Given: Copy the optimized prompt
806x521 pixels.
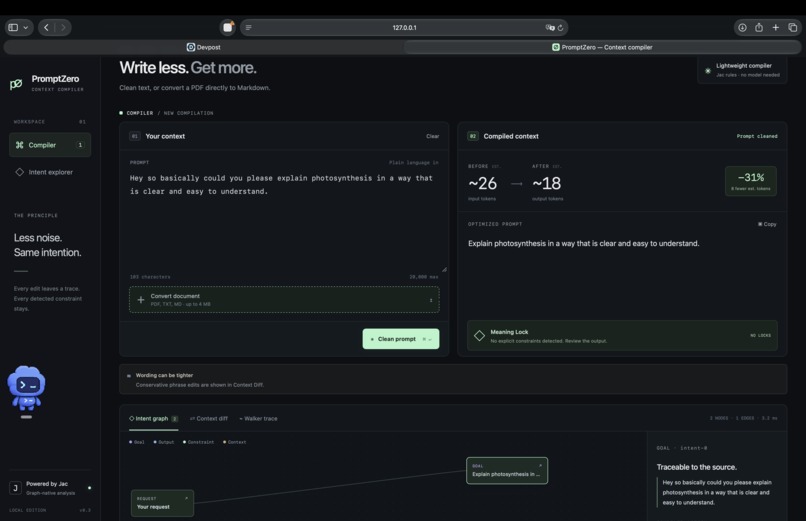Looking at the screenshot, I should pyautogui.click(x=767, y=224).
